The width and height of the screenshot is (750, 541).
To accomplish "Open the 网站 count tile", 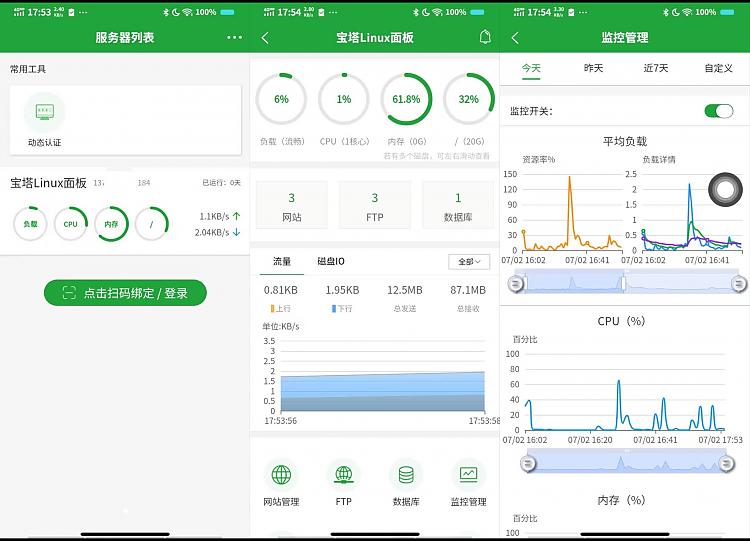I will (x=292, y=206).
